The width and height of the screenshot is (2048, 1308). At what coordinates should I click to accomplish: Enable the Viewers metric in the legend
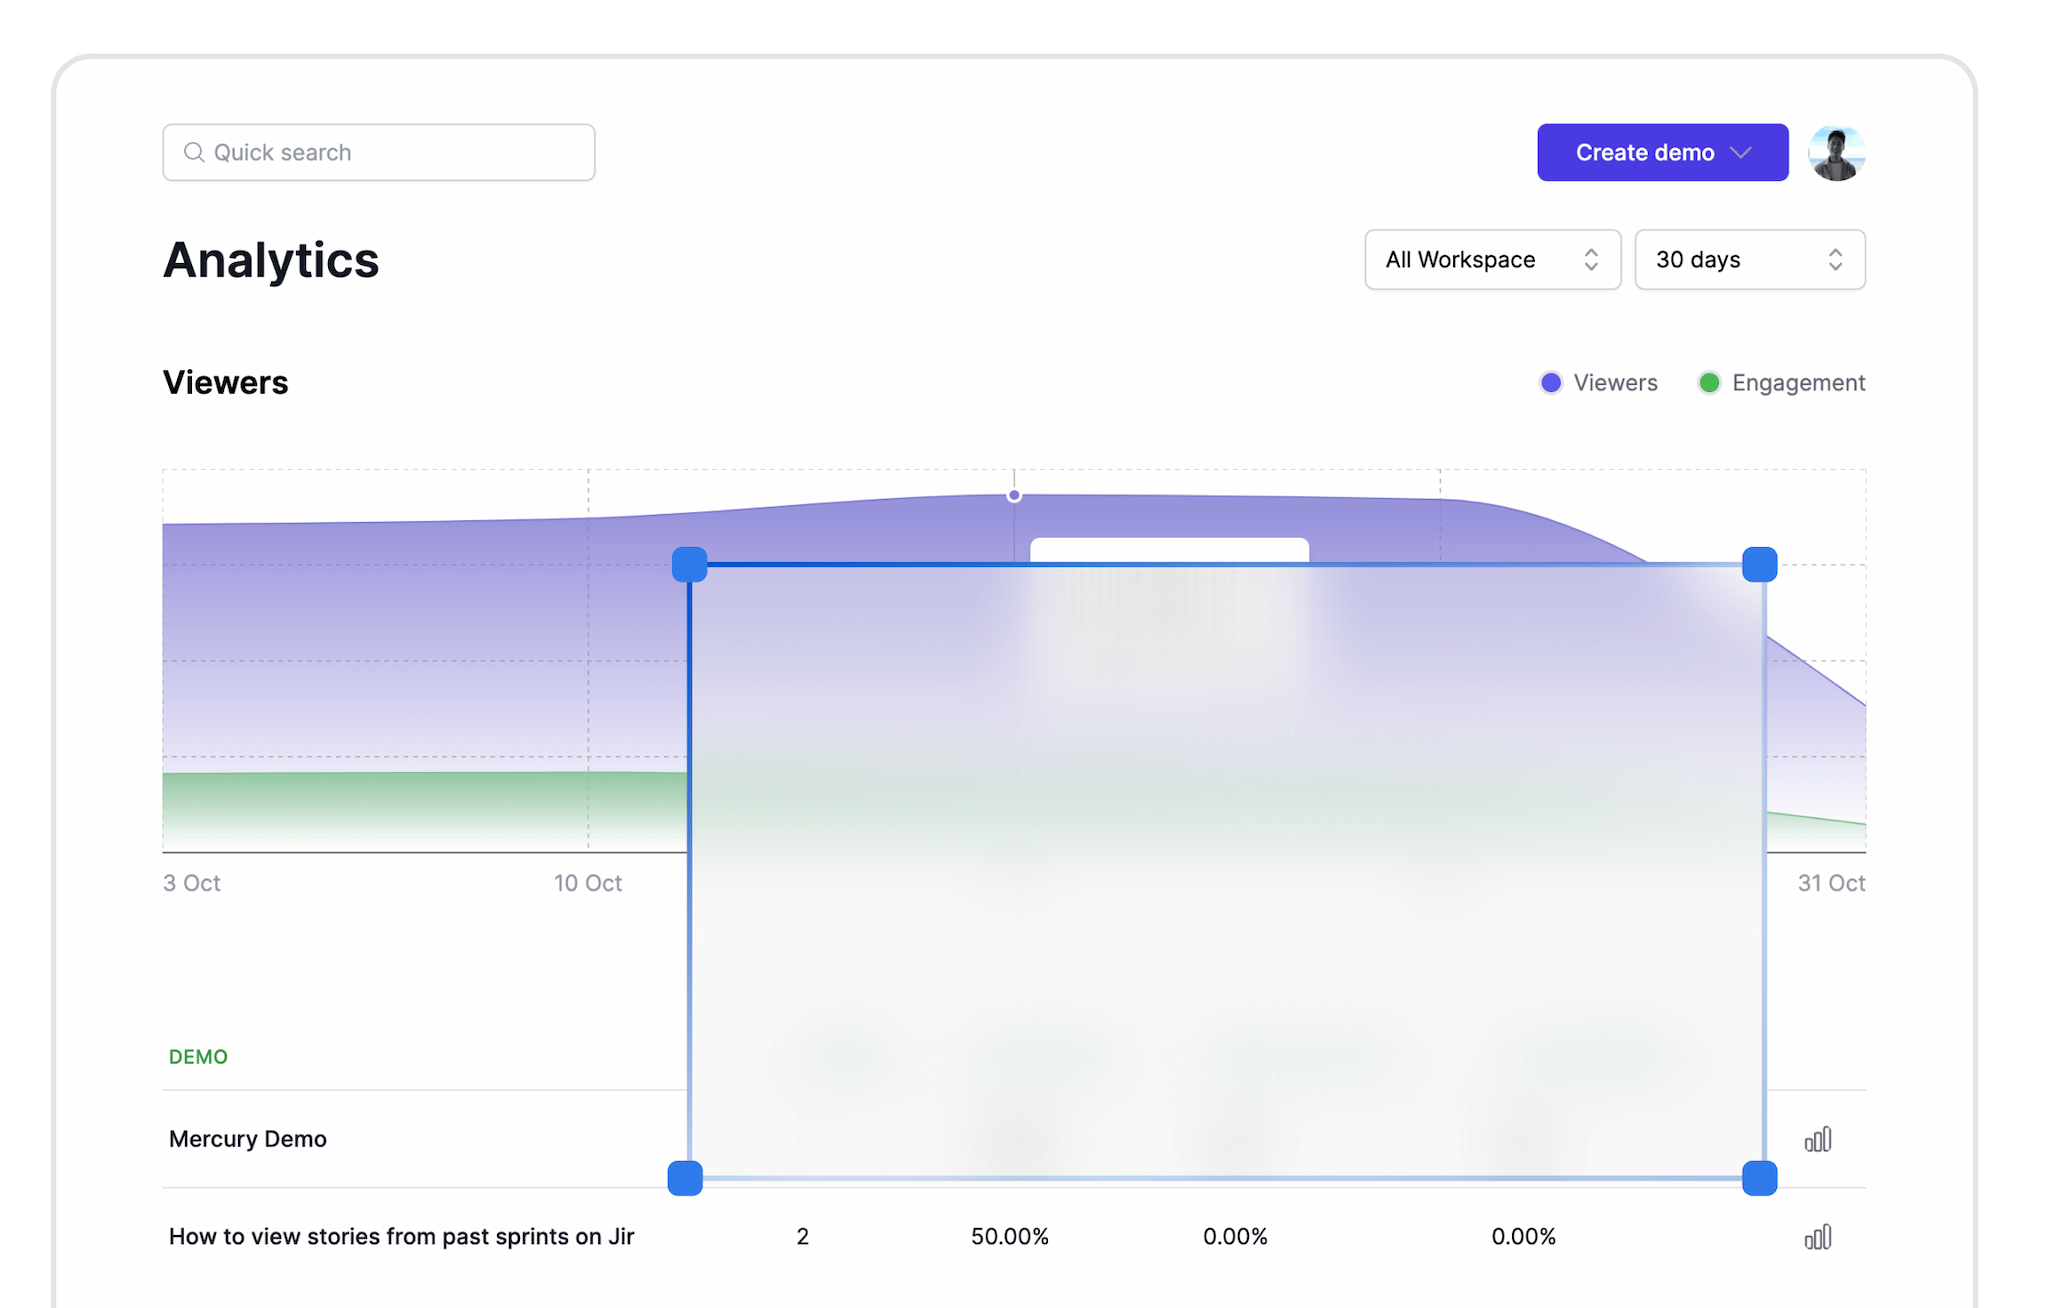pos(1596,382)
